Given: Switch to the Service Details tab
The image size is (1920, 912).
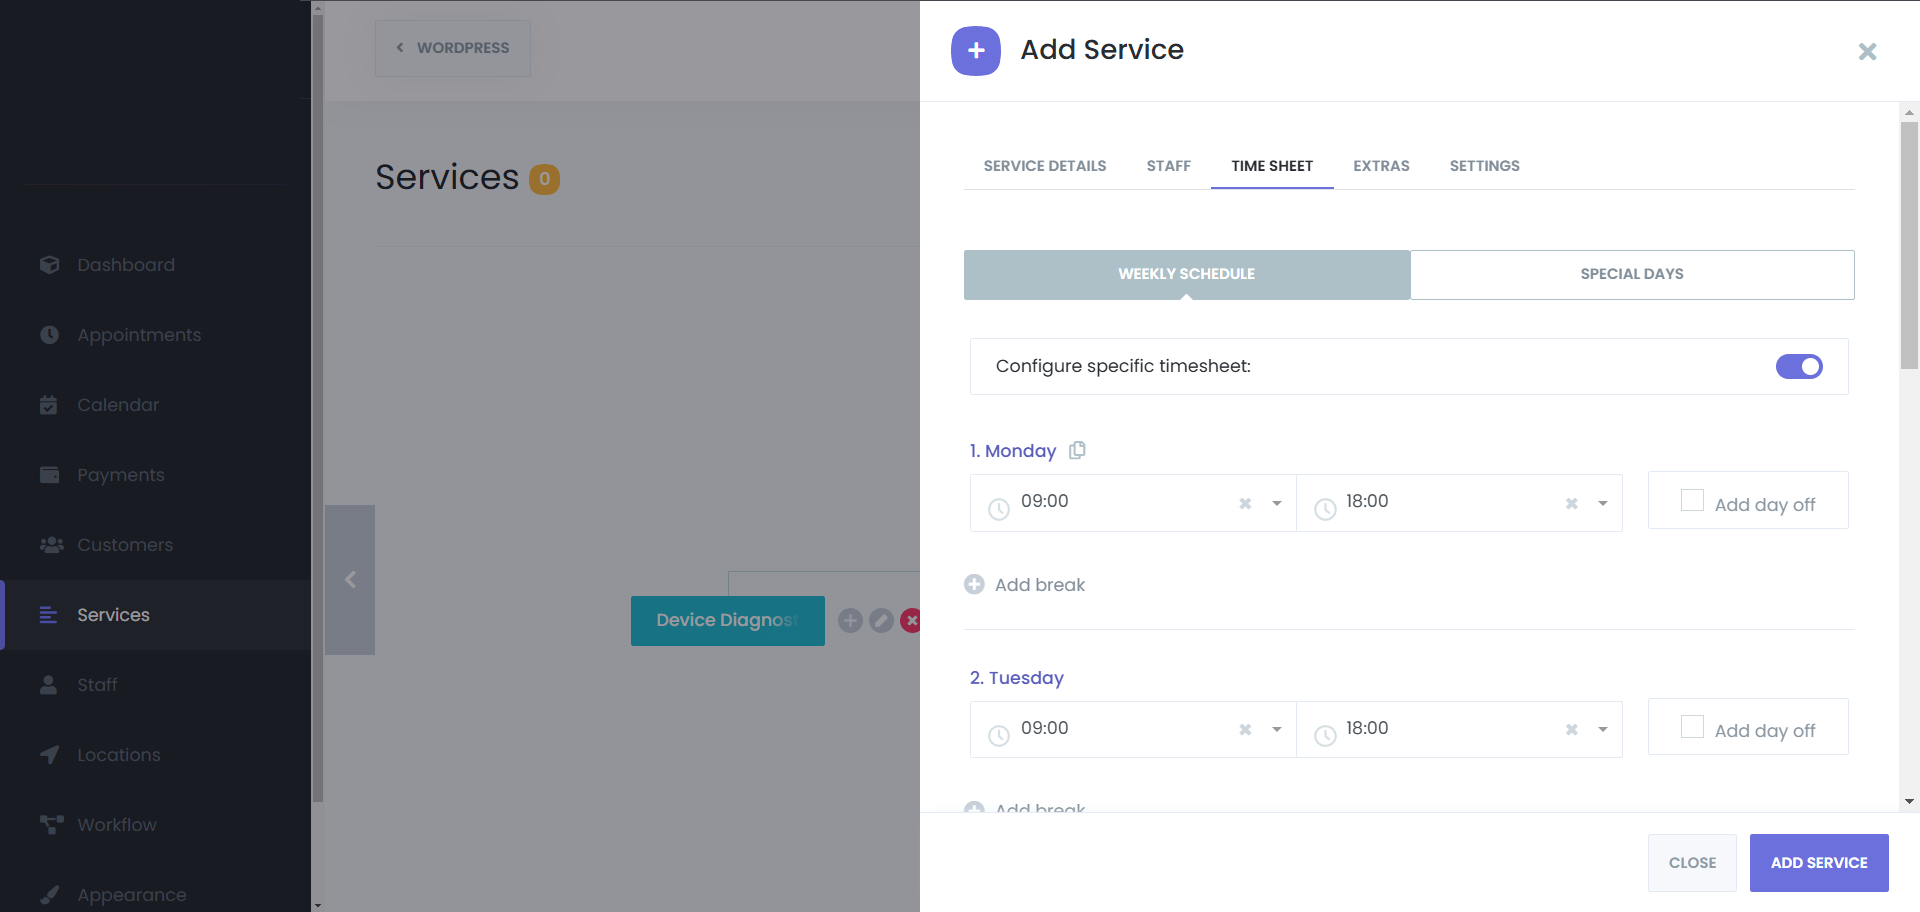Looking at the screenshot, I should click(x=1044, y=166).
